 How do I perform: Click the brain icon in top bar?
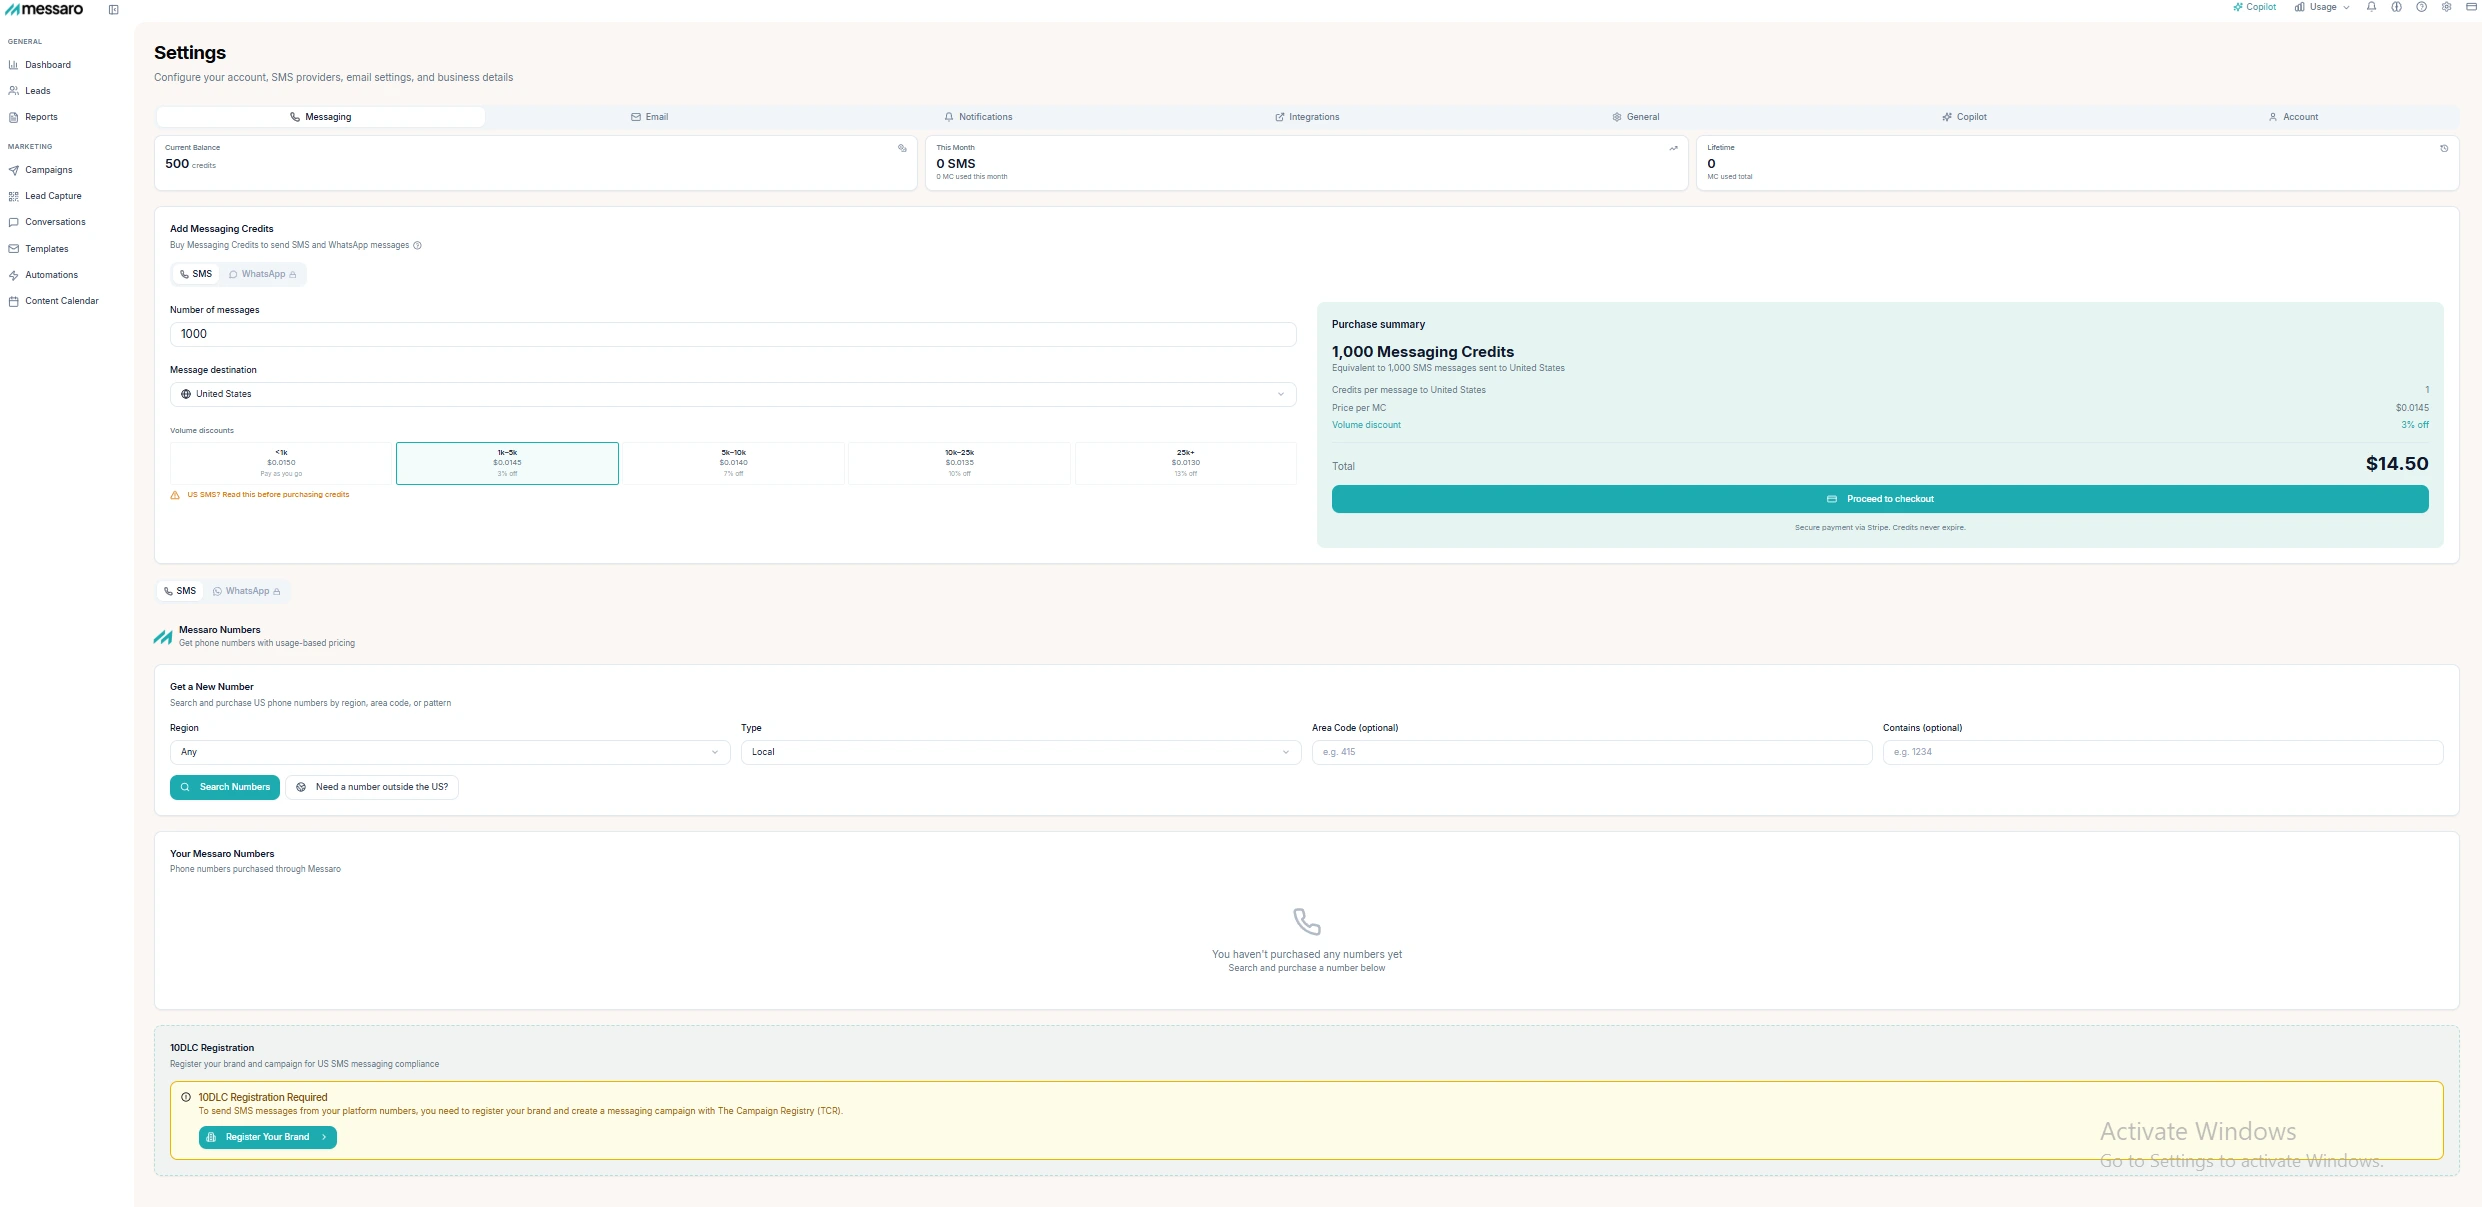pos(2396,7)
